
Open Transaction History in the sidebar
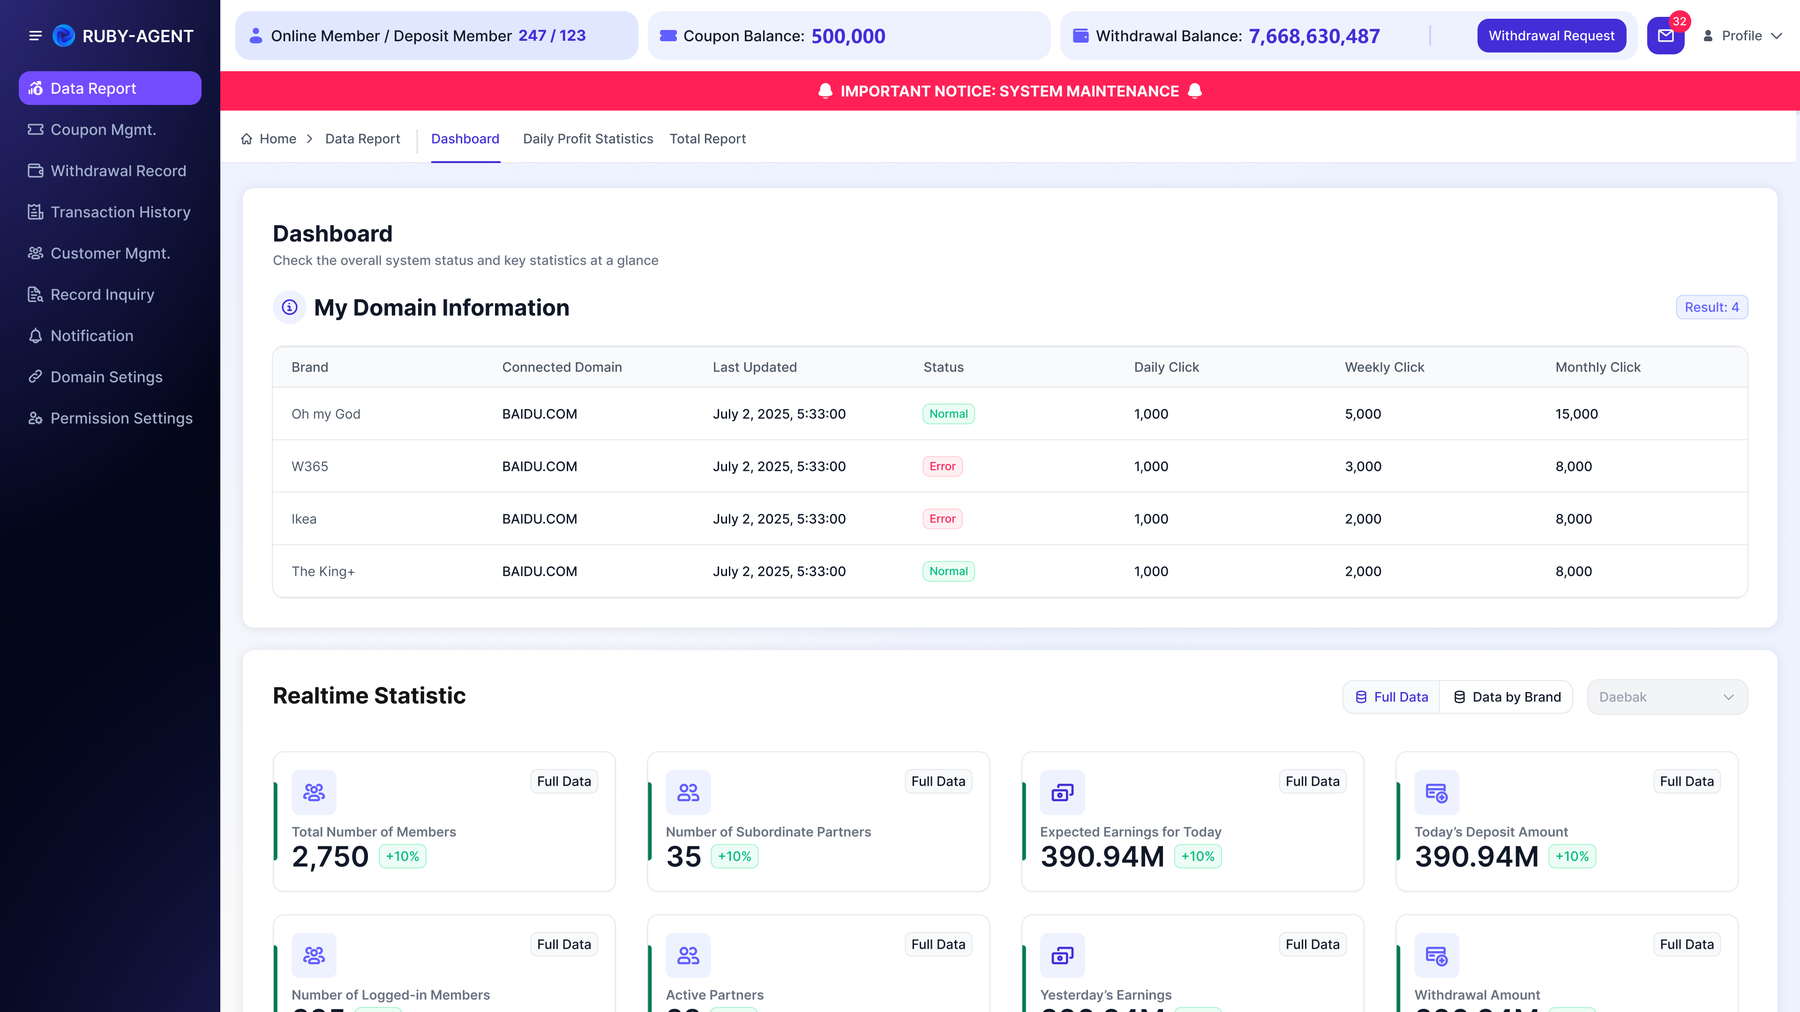point(110,212)
